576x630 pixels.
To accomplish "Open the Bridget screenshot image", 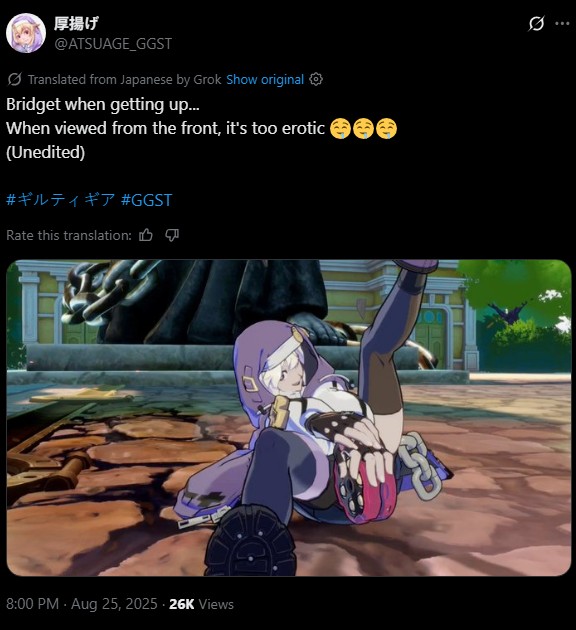I will click(289, 418).
